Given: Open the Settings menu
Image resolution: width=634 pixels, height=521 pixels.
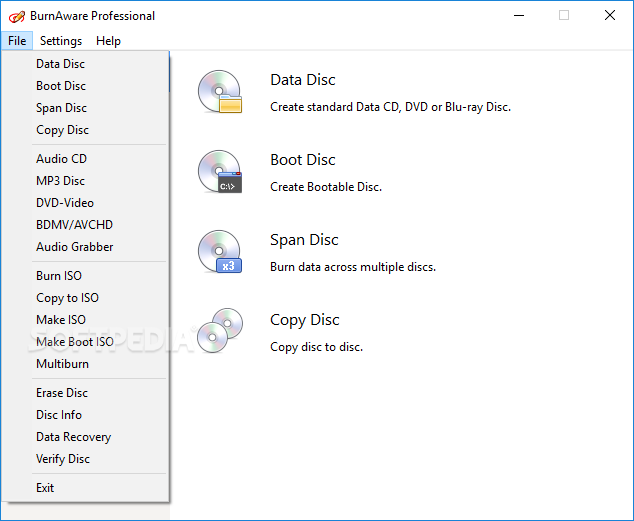Looking at the screenshot, I should (61, 41).
